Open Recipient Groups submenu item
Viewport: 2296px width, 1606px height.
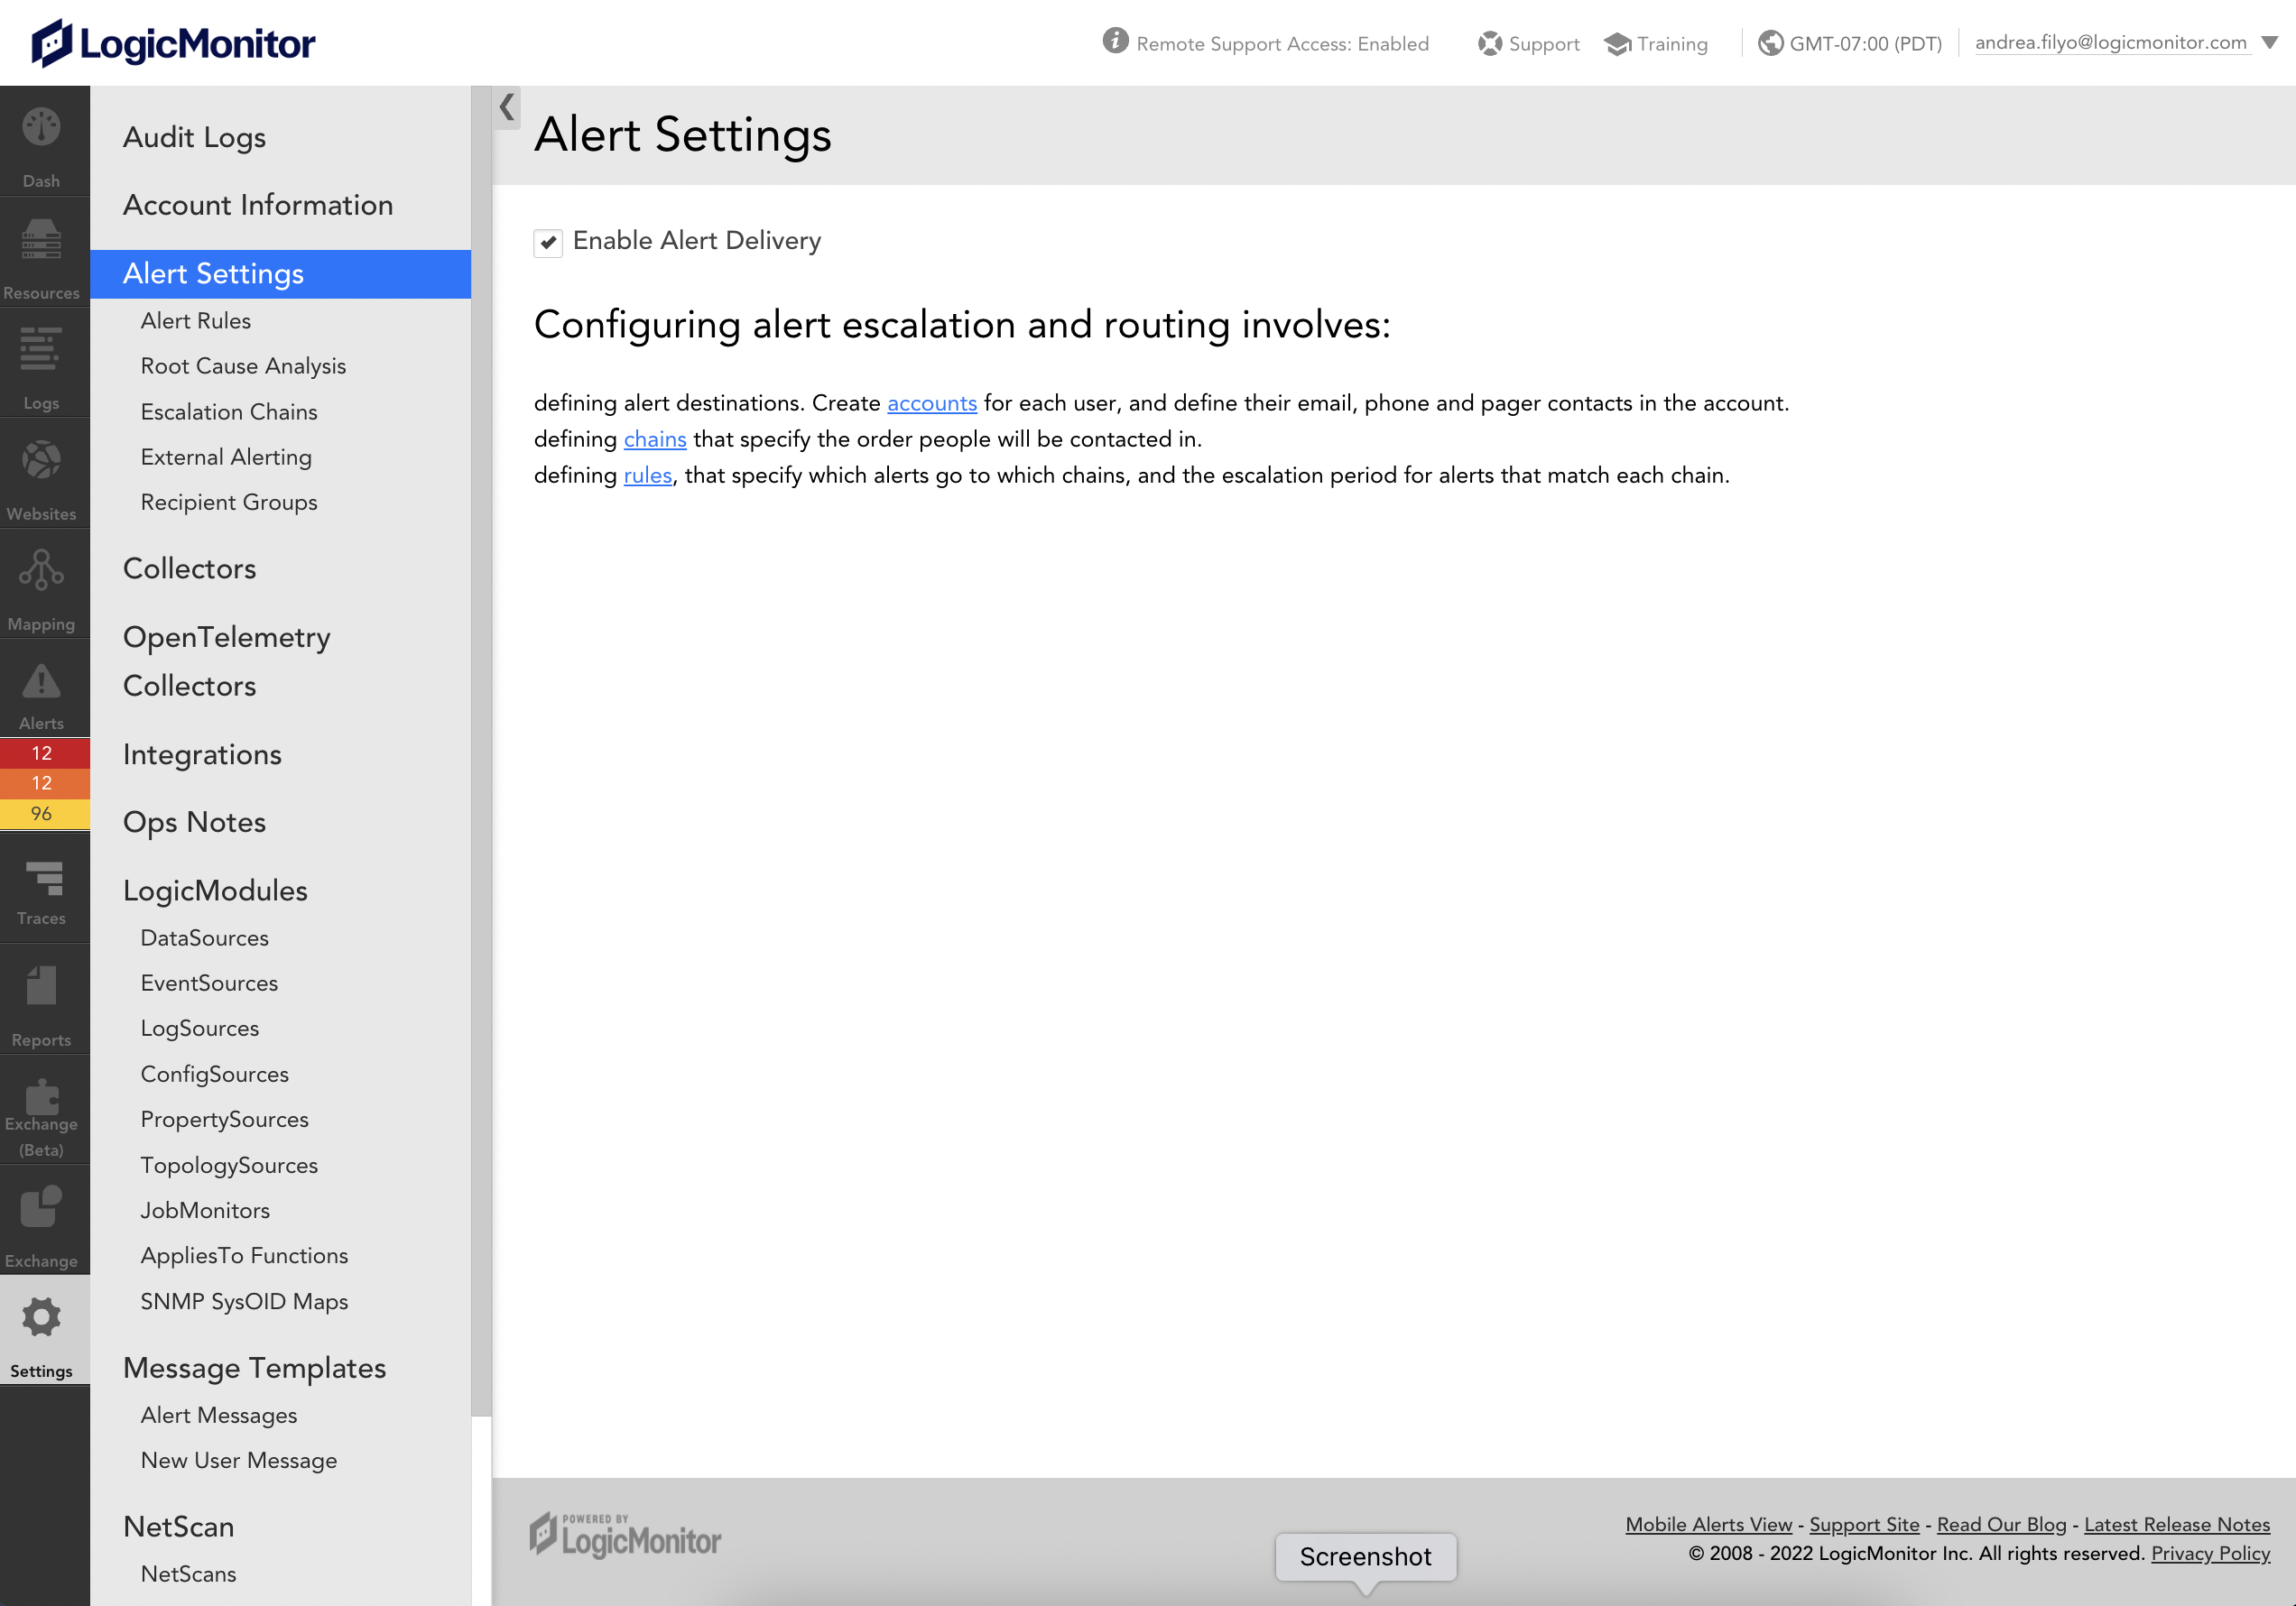coord(229,502)
